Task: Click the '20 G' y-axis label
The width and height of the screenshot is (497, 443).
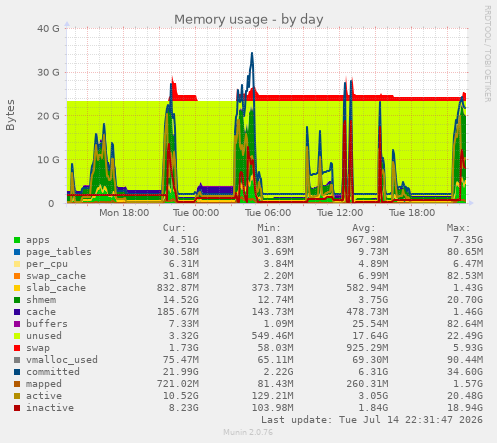Action: pos(48,116)
